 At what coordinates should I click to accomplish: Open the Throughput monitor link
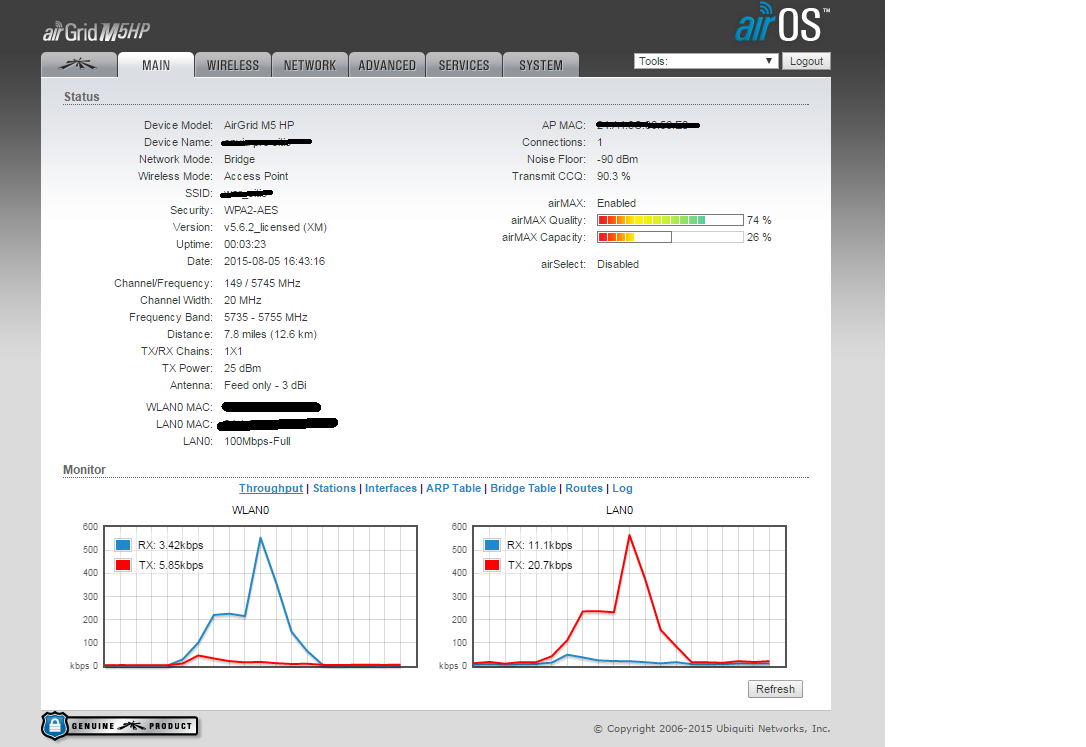pos(271,488)
